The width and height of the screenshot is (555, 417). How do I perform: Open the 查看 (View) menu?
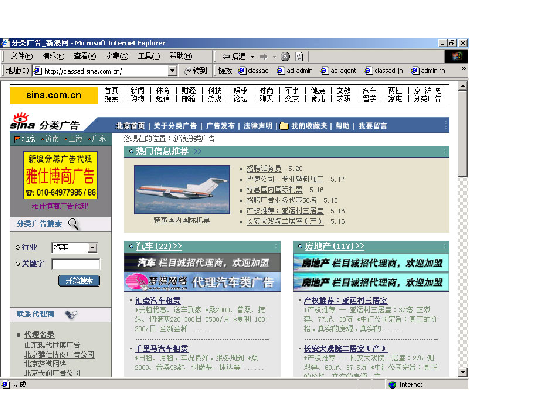click(85, 56)
